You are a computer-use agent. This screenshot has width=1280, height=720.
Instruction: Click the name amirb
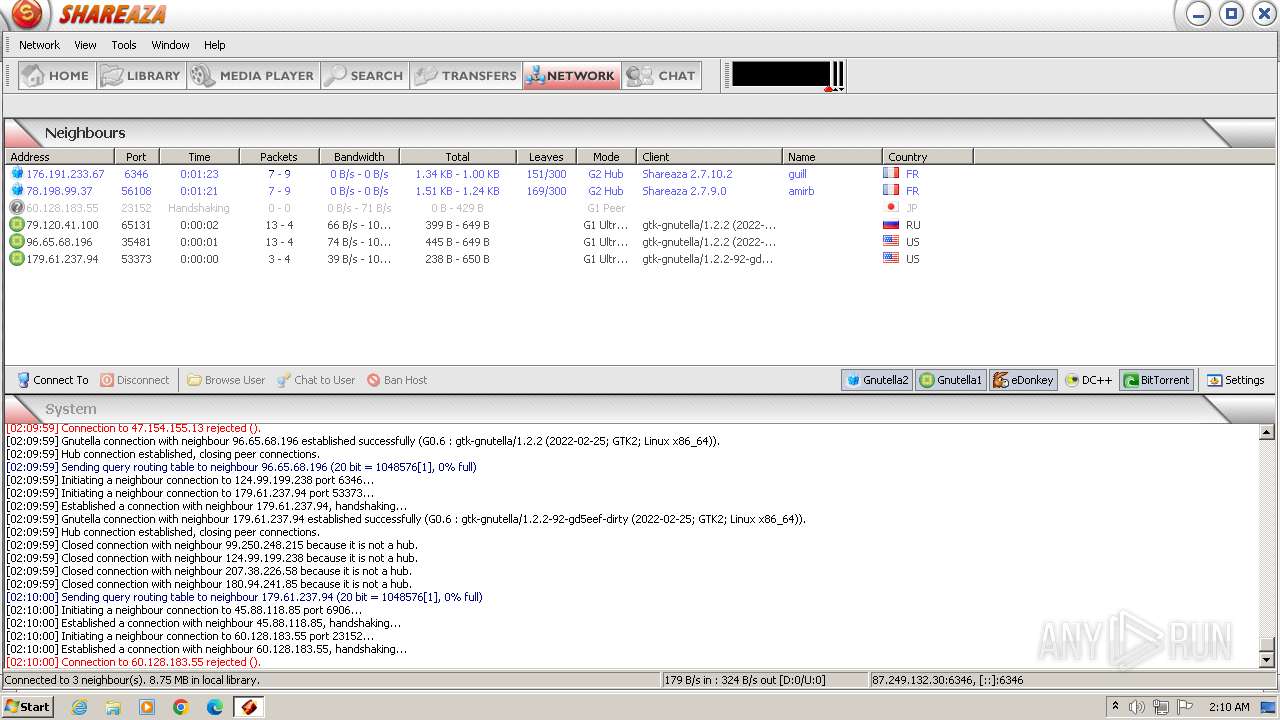pyautogui.click(x=801, y=191)
